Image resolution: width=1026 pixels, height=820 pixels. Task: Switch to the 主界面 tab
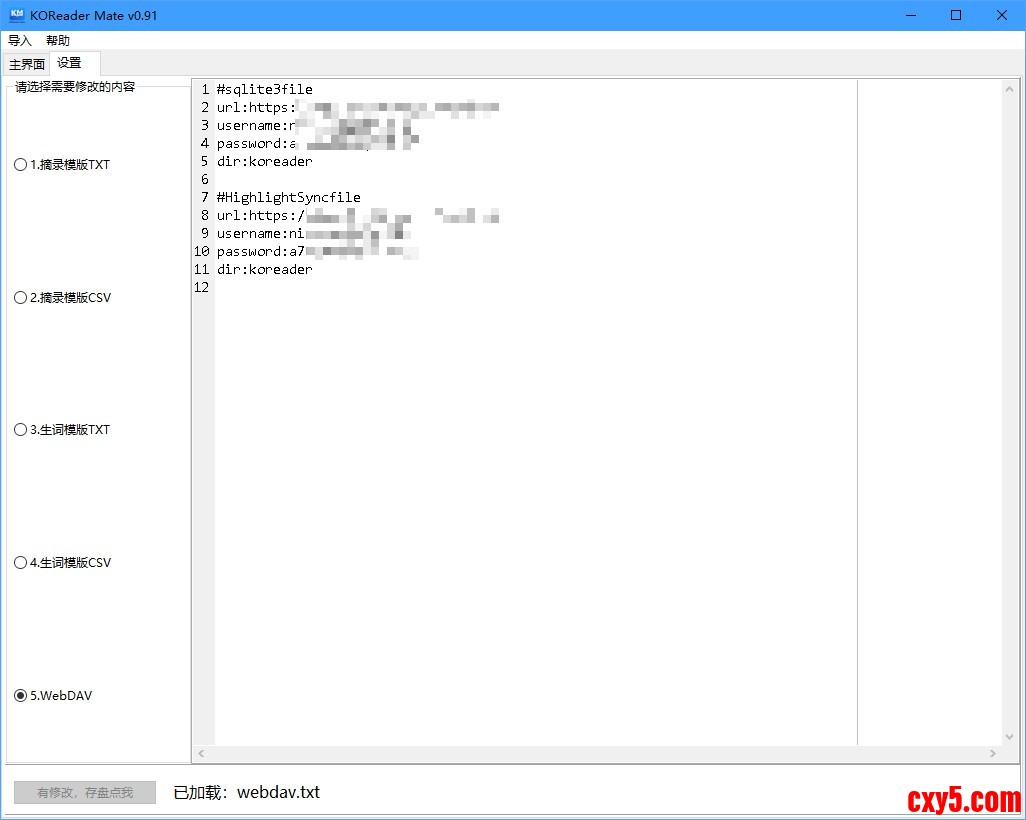pos(27,64)
